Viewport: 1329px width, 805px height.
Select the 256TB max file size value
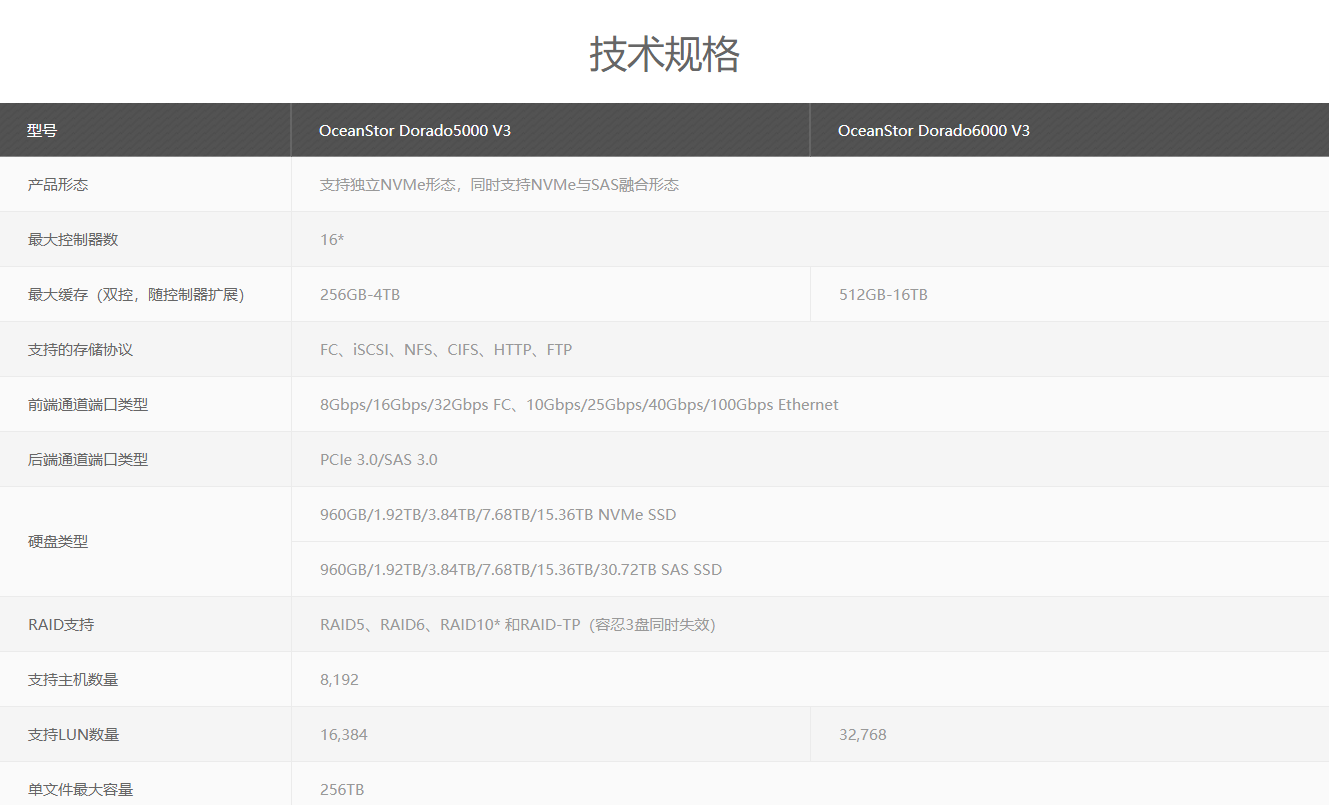(x=342, y=790)
